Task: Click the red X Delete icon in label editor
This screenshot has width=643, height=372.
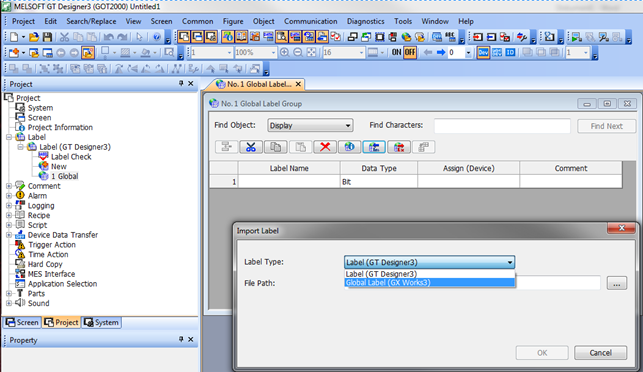Action: pos(325,147)
